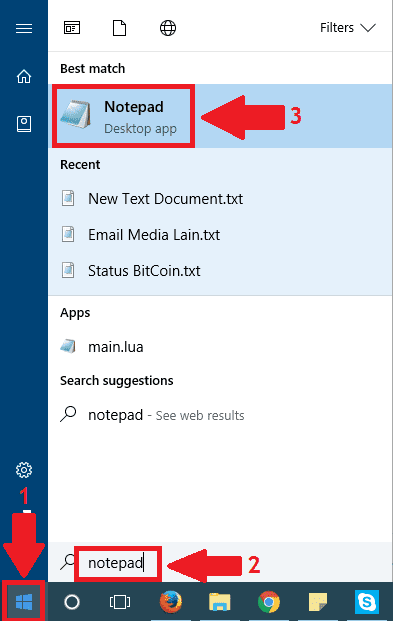Viewport: 393px width, 621px height.
Task: Go to Home in the search sidebar
Action: 24,76
